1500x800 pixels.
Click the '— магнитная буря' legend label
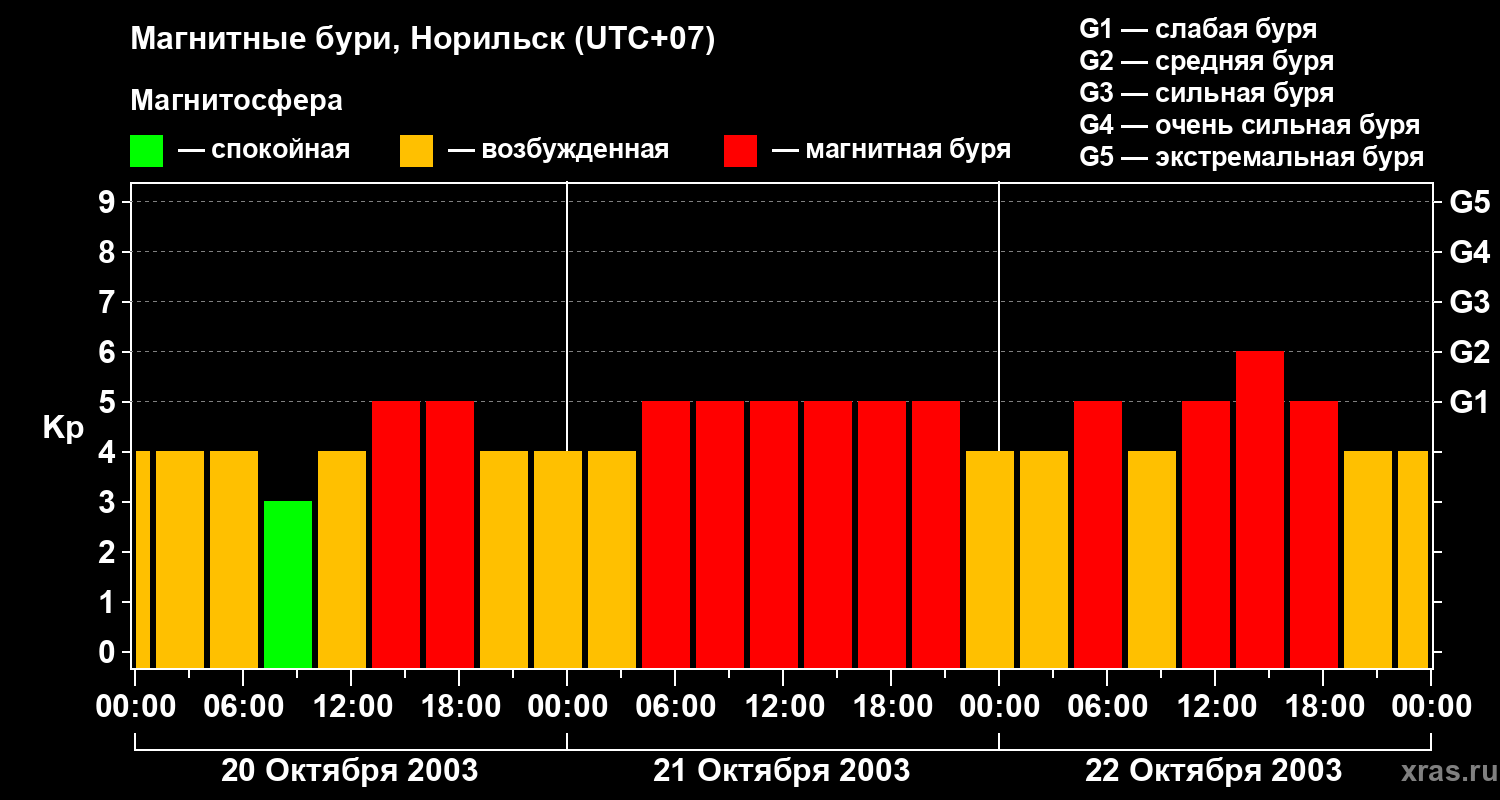(891, 150)
